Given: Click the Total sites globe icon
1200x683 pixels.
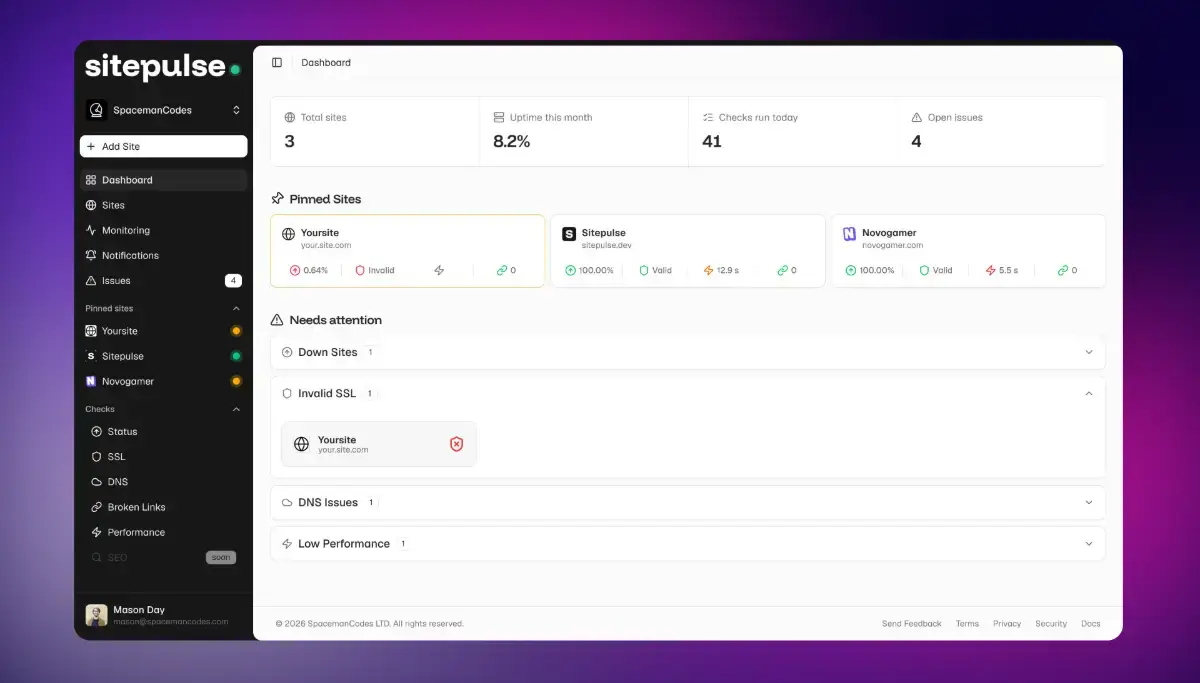Looking at the screenshot, I should pos(290,117).
